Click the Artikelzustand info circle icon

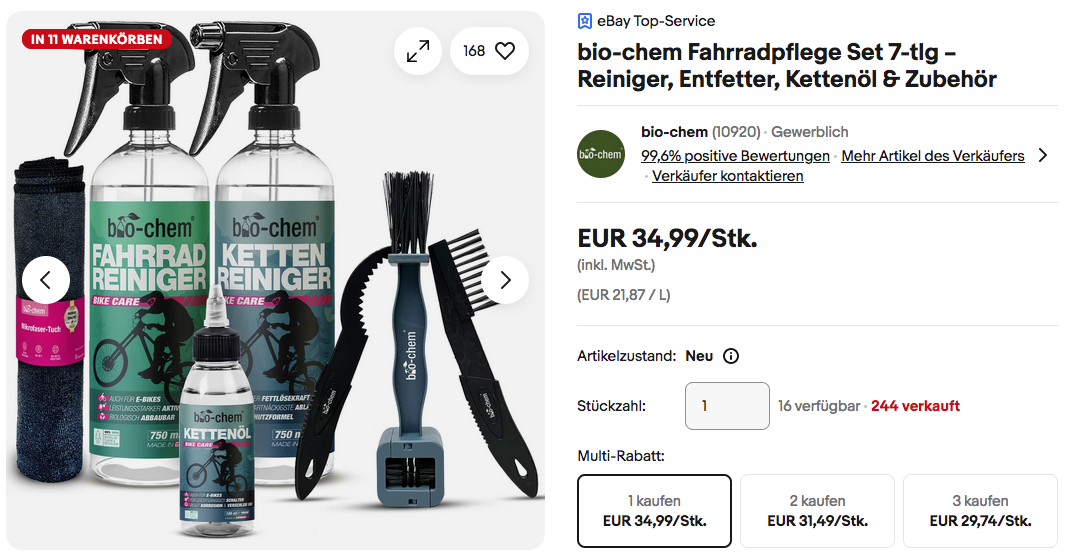[x=731, y=356]
